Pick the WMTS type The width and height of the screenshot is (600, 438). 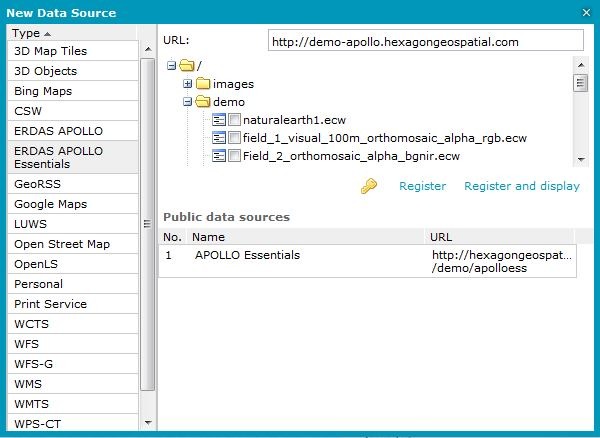pos(73,404)
